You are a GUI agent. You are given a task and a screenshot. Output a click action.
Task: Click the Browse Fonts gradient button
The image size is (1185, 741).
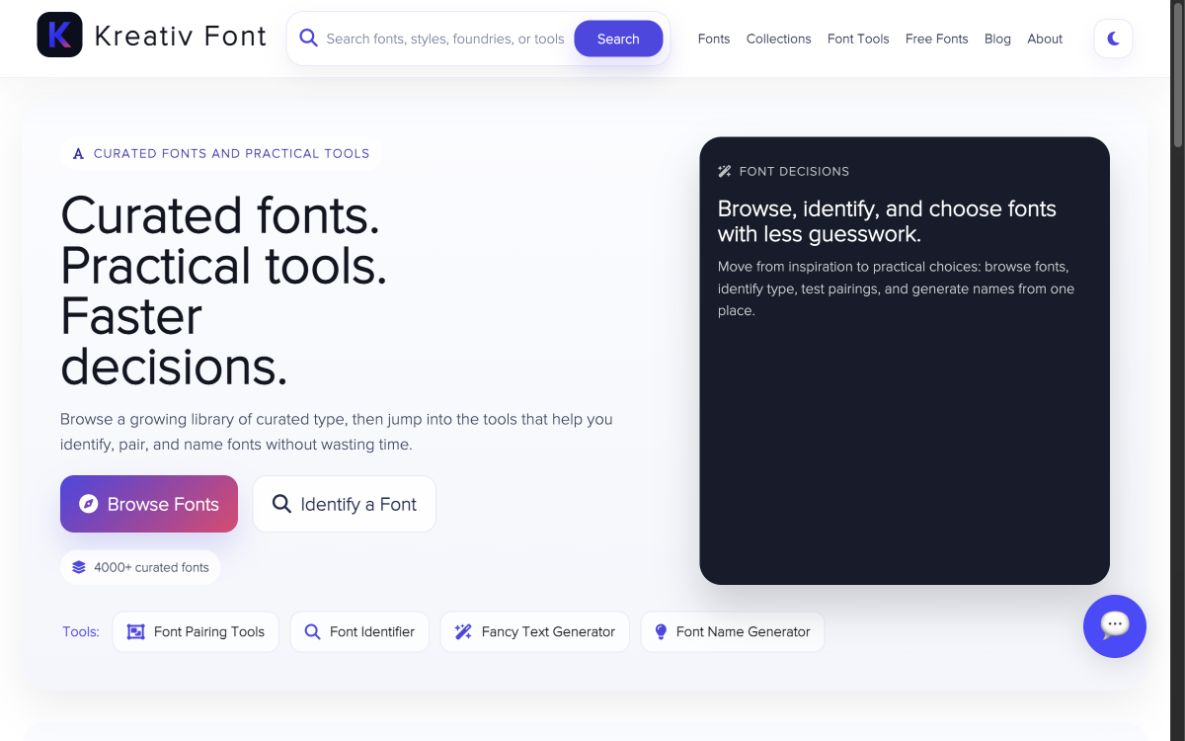click(149, 504)
